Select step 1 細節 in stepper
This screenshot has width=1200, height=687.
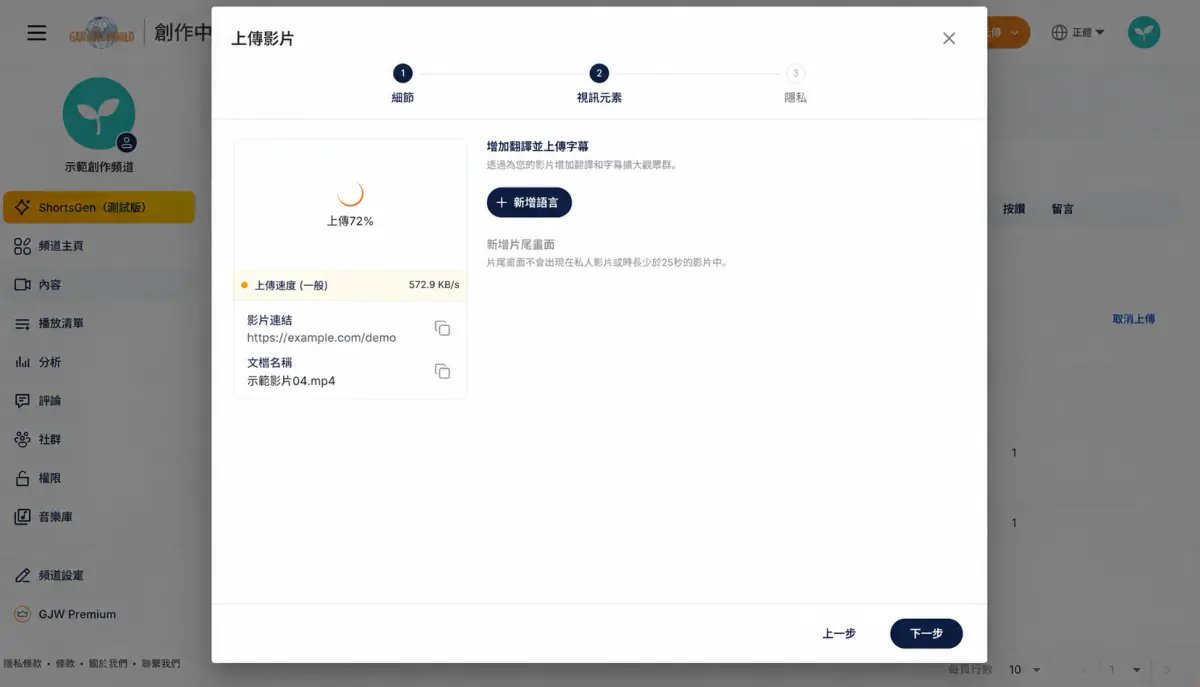coord(402,83)
